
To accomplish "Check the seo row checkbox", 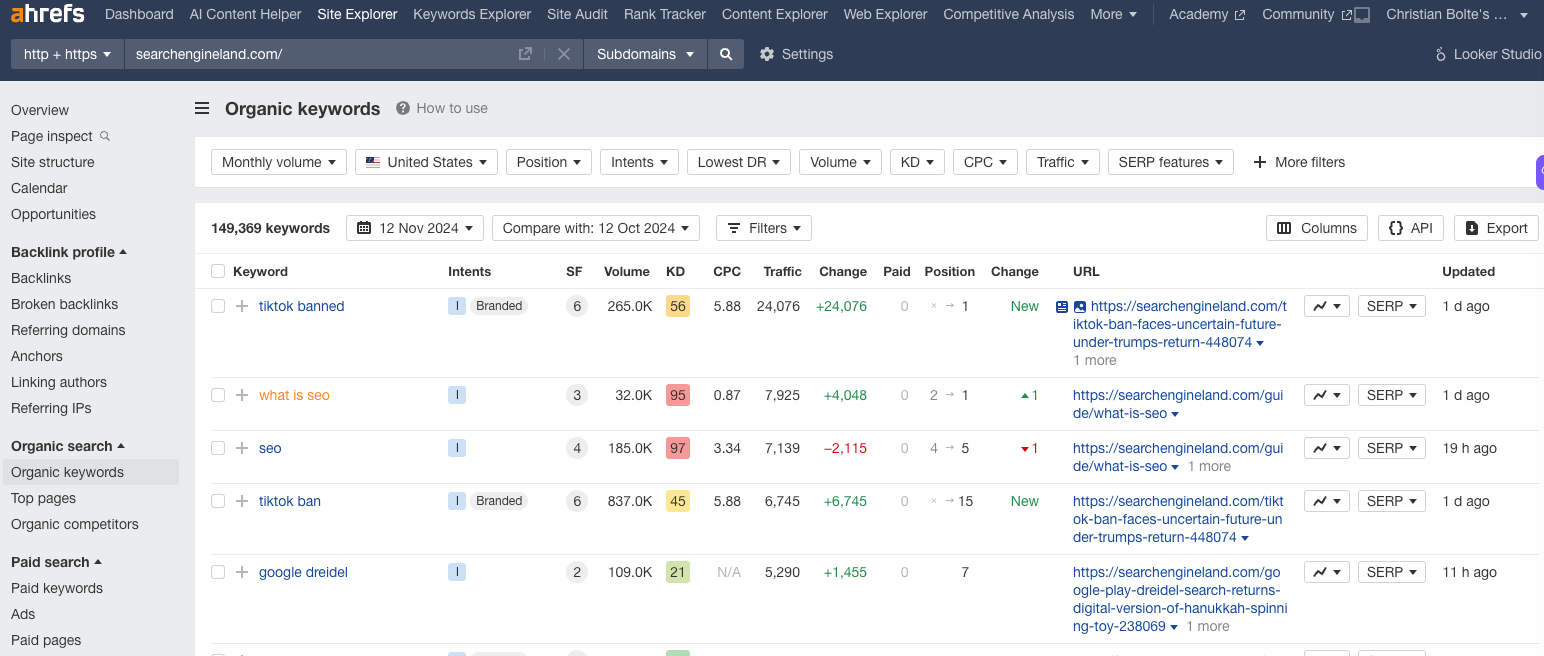I will 218,448.
